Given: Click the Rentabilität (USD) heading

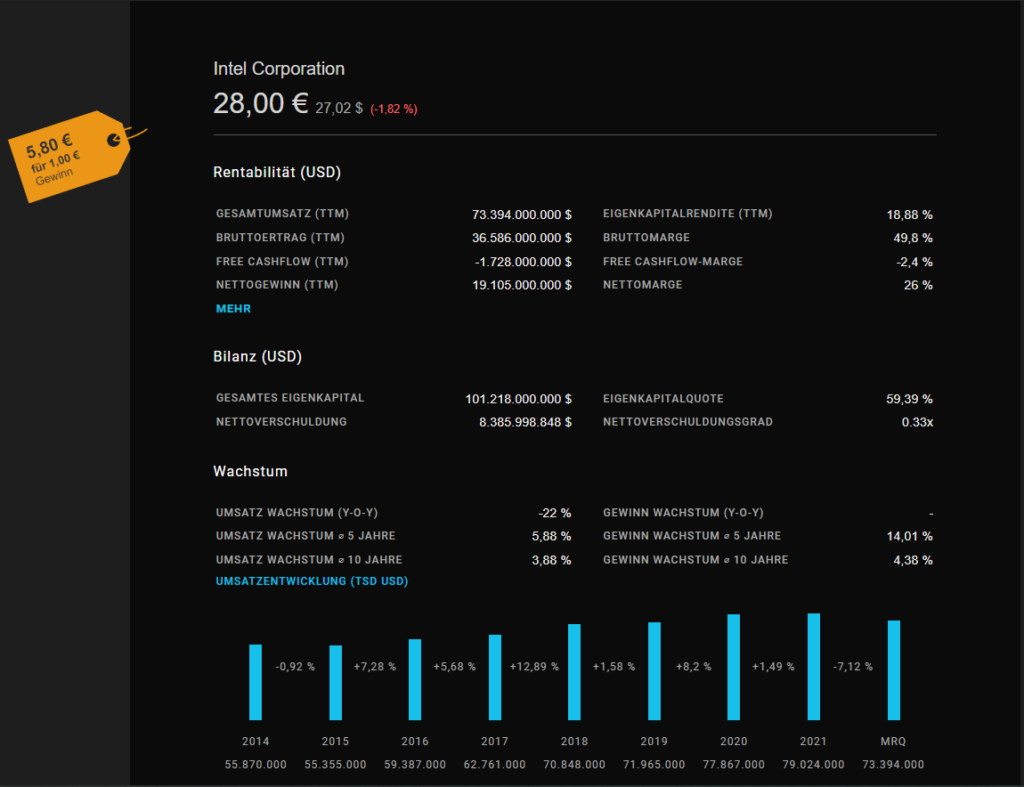Looking at the screenshot, I should pos(277,172).
